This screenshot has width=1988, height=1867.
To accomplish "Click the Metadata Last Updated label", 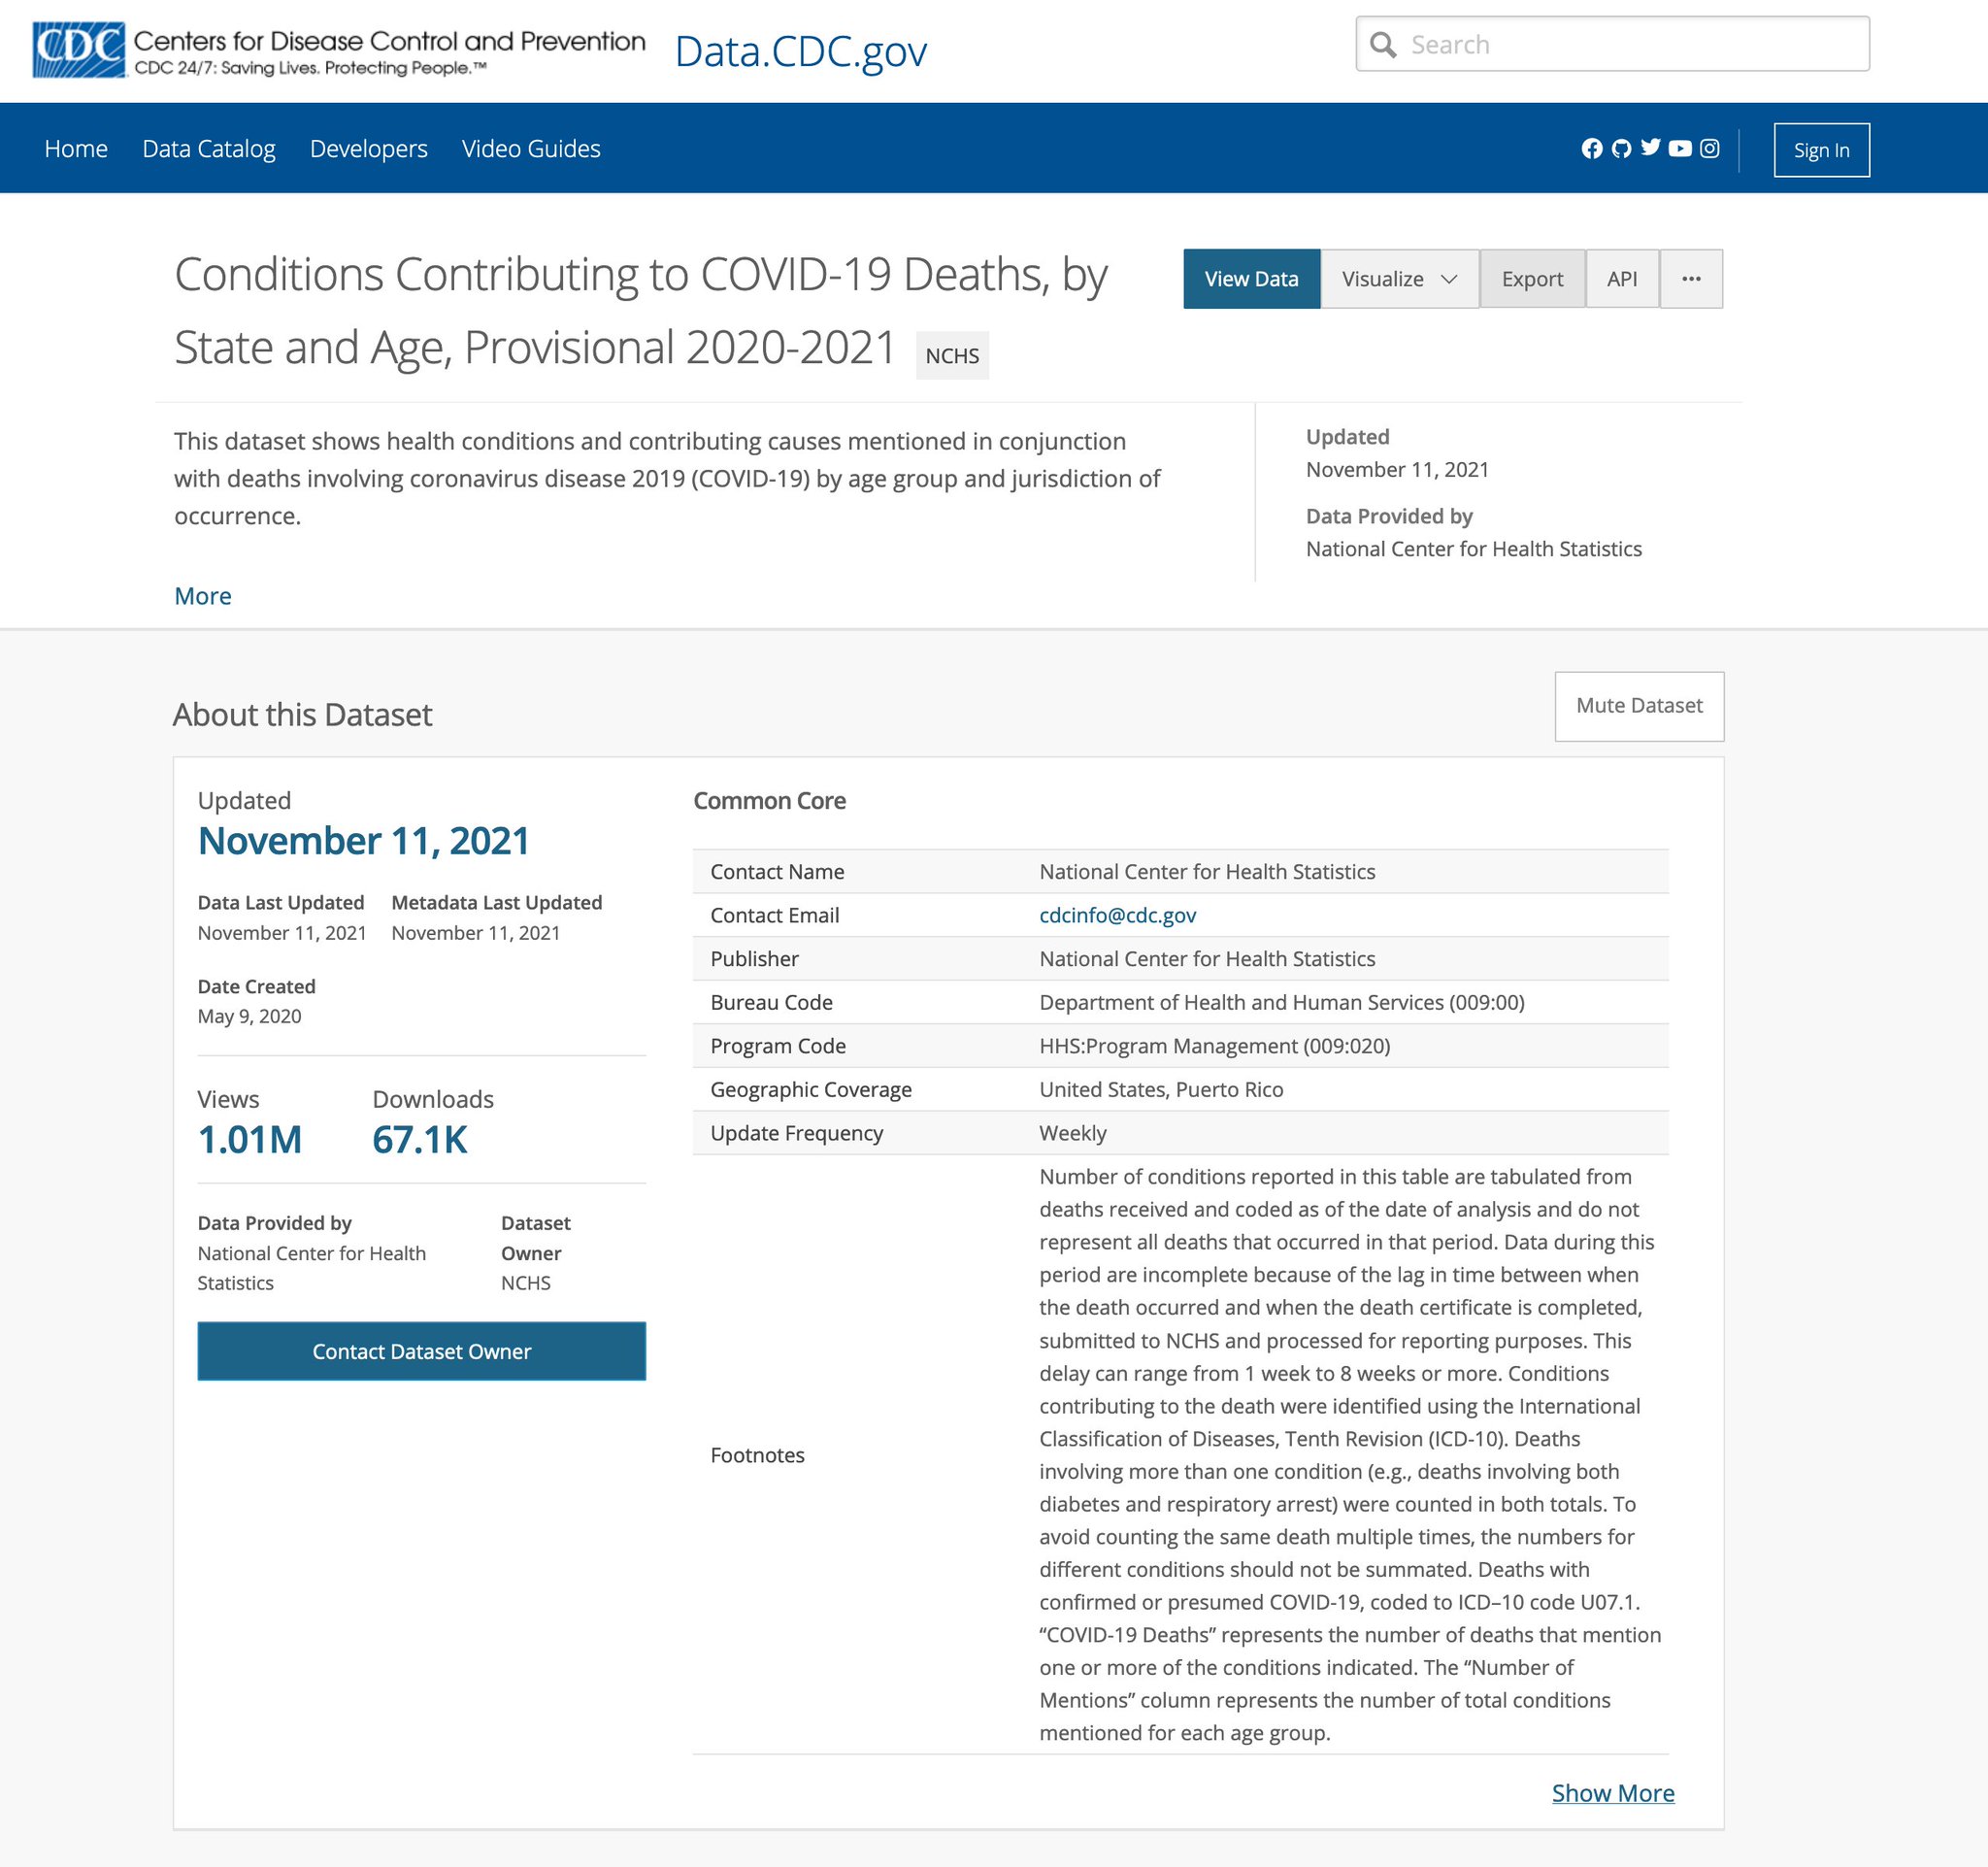I will (x=496, y=903).
